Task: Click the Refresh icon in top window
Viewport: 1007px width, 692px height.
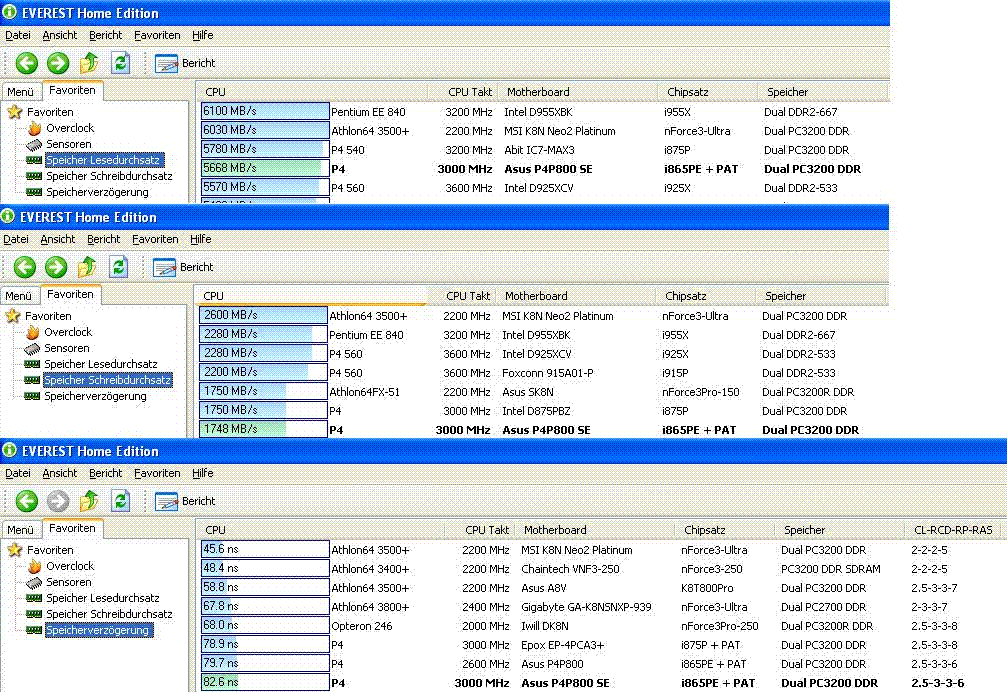Action: point(121,63)
